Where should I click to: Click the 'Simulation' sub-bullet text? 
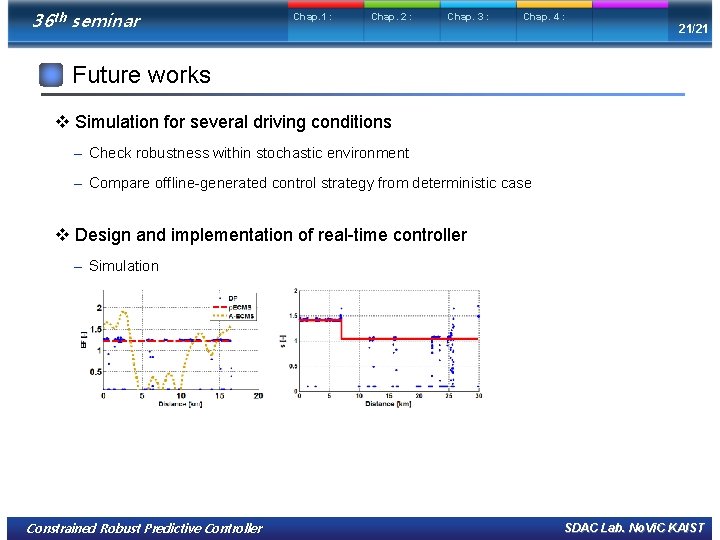(x=124, y=266)
